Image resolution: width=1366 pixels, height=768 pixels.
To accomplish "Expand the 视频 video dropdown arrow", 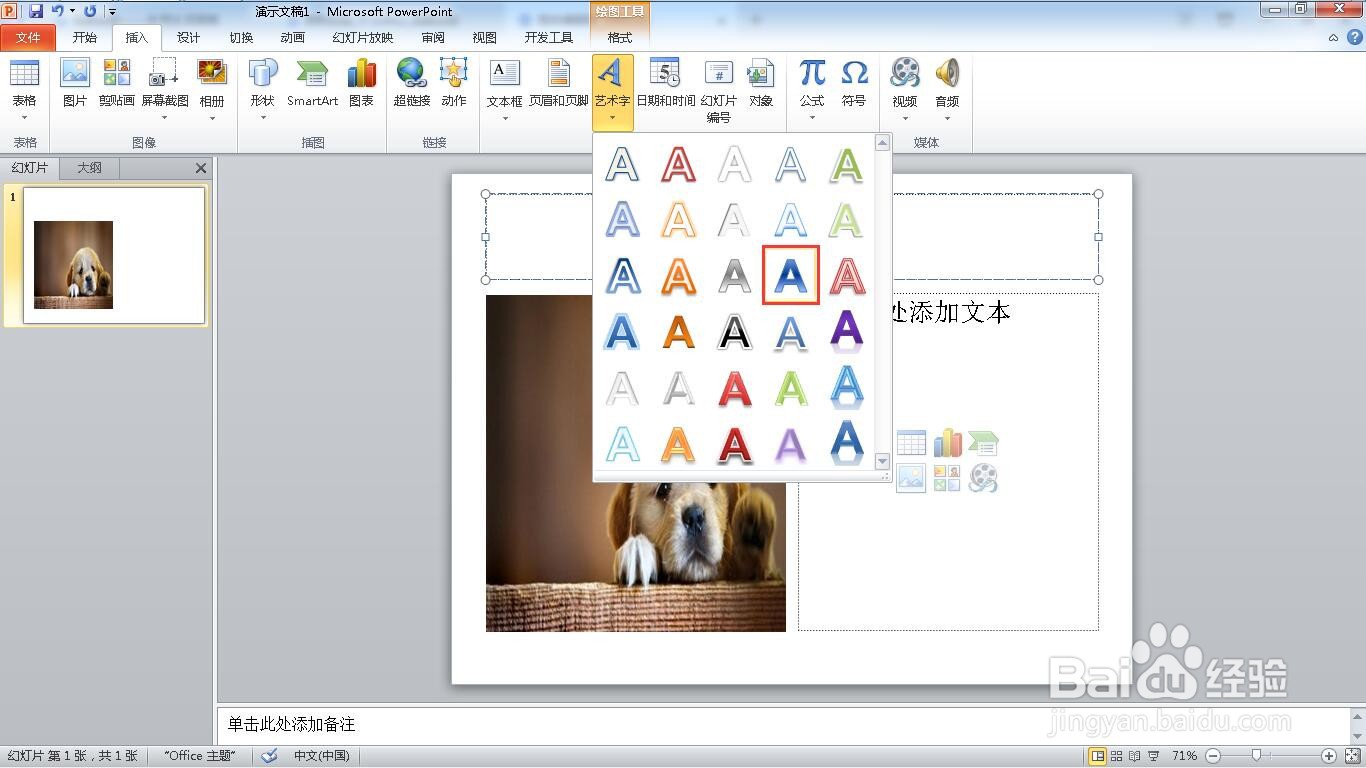I will (x=905, y=118).
